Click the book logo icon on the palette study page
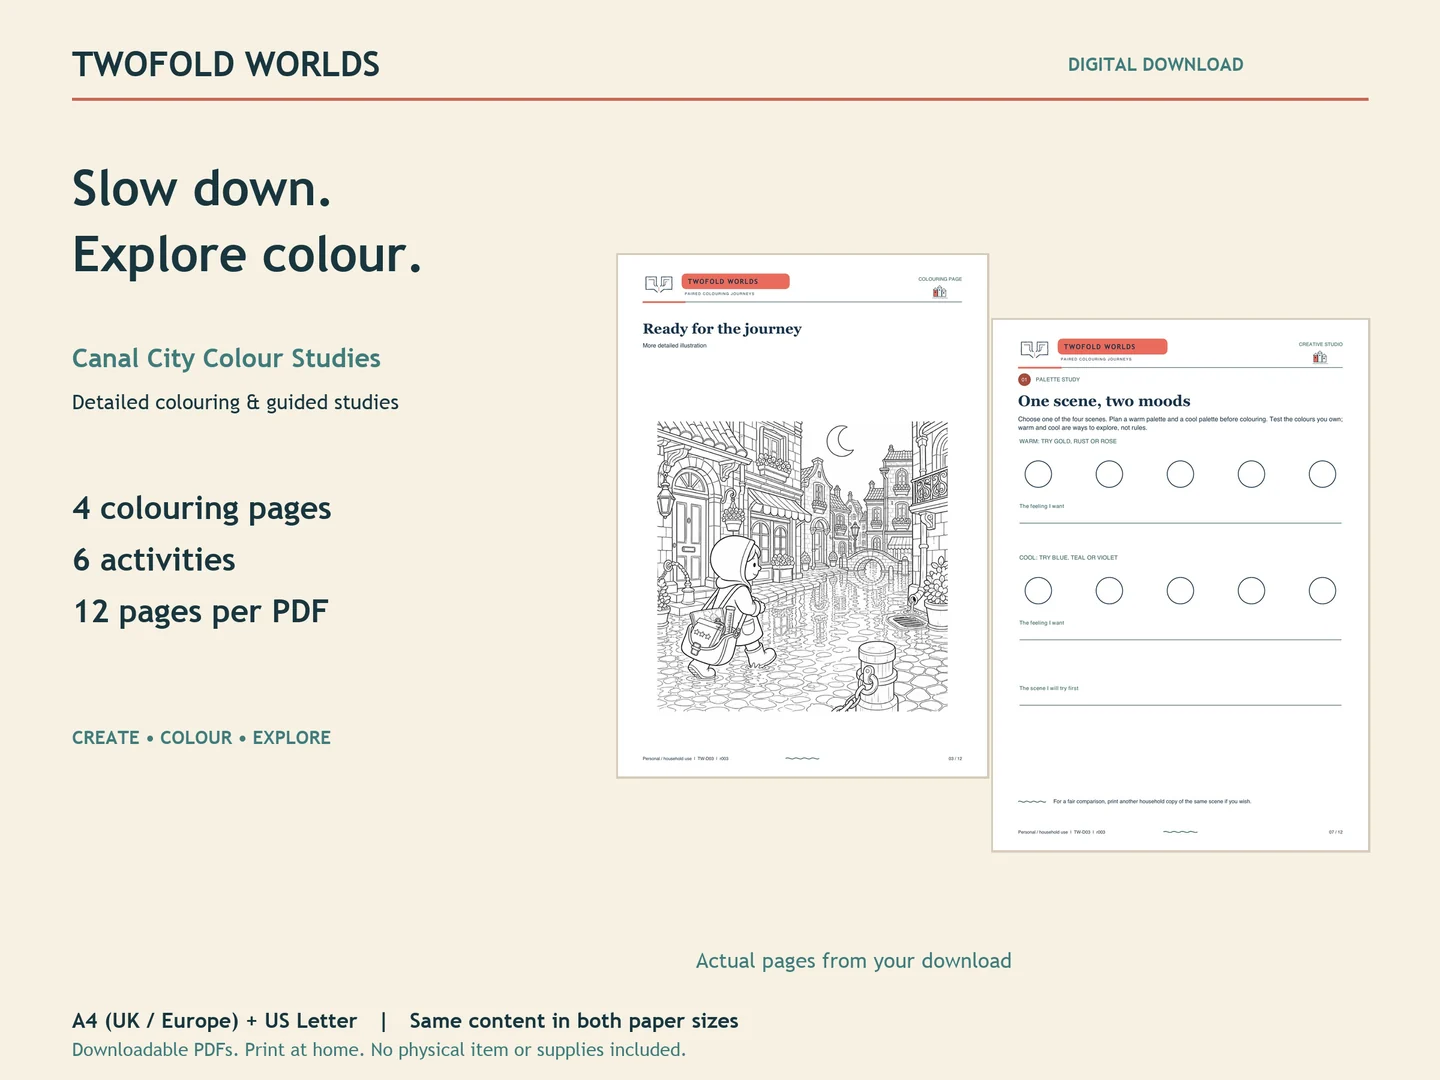1440x1080 pixels. pyautogui.click(x=1034, y=349)
